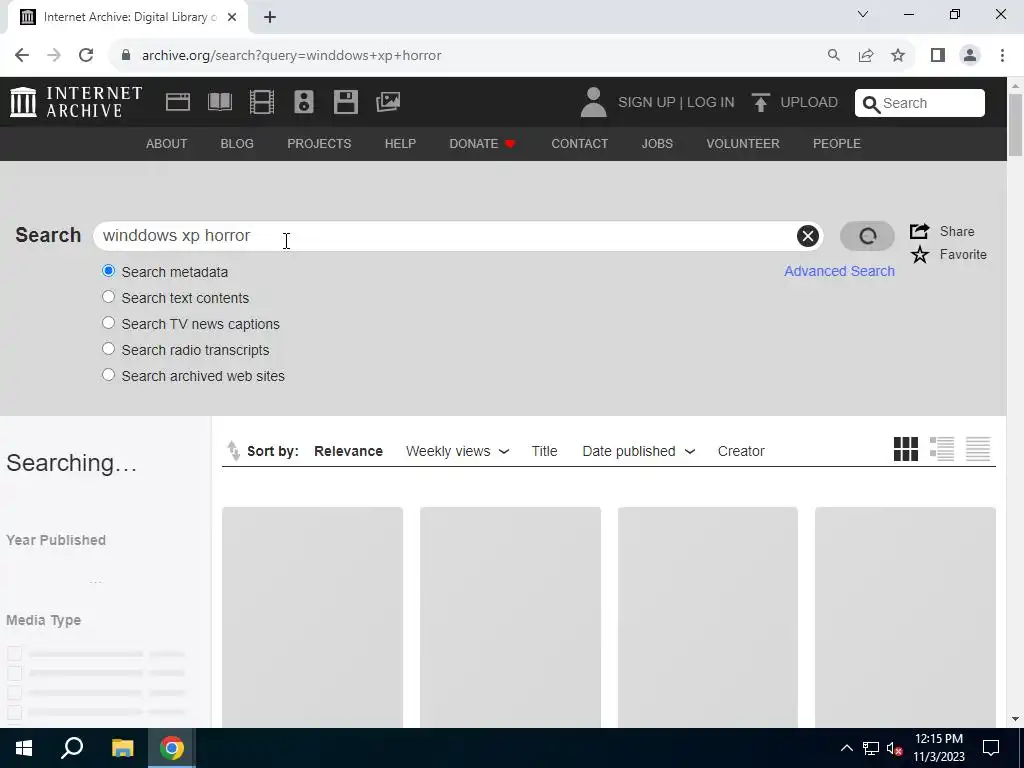Open the PEOPLE menu item
The height and width of the screenshot is (768, 1024).
coord(837,144)
